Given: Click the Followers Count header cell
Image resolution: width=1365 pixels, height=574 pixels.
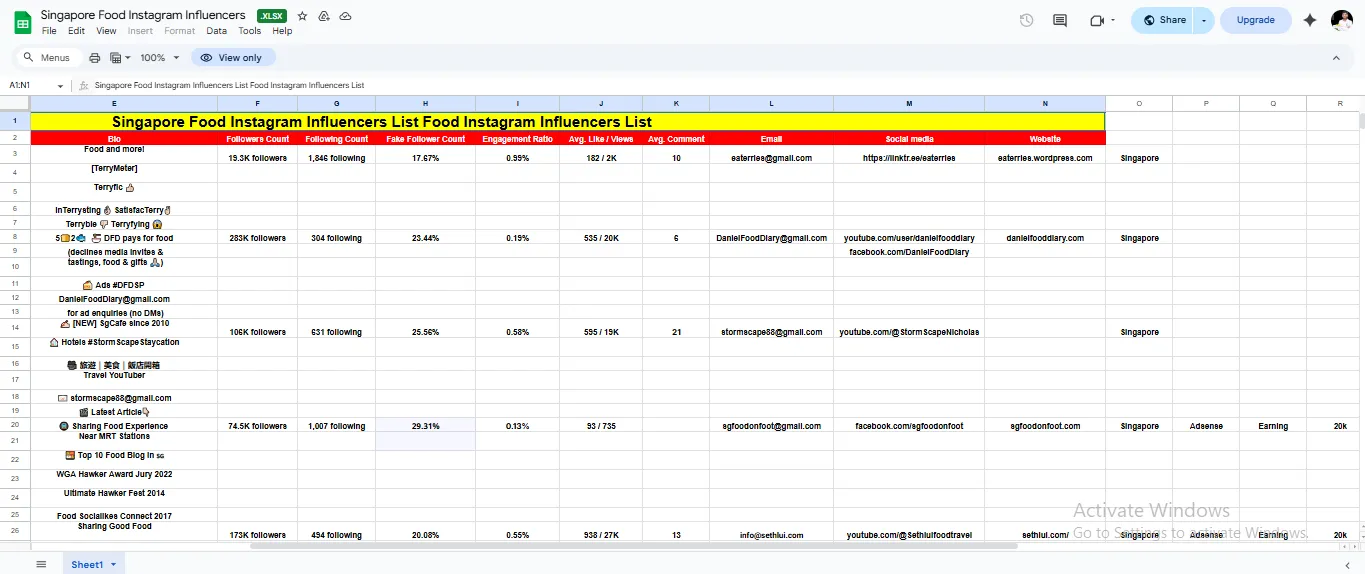Looking at the screenshot, I should click(257, 139).
